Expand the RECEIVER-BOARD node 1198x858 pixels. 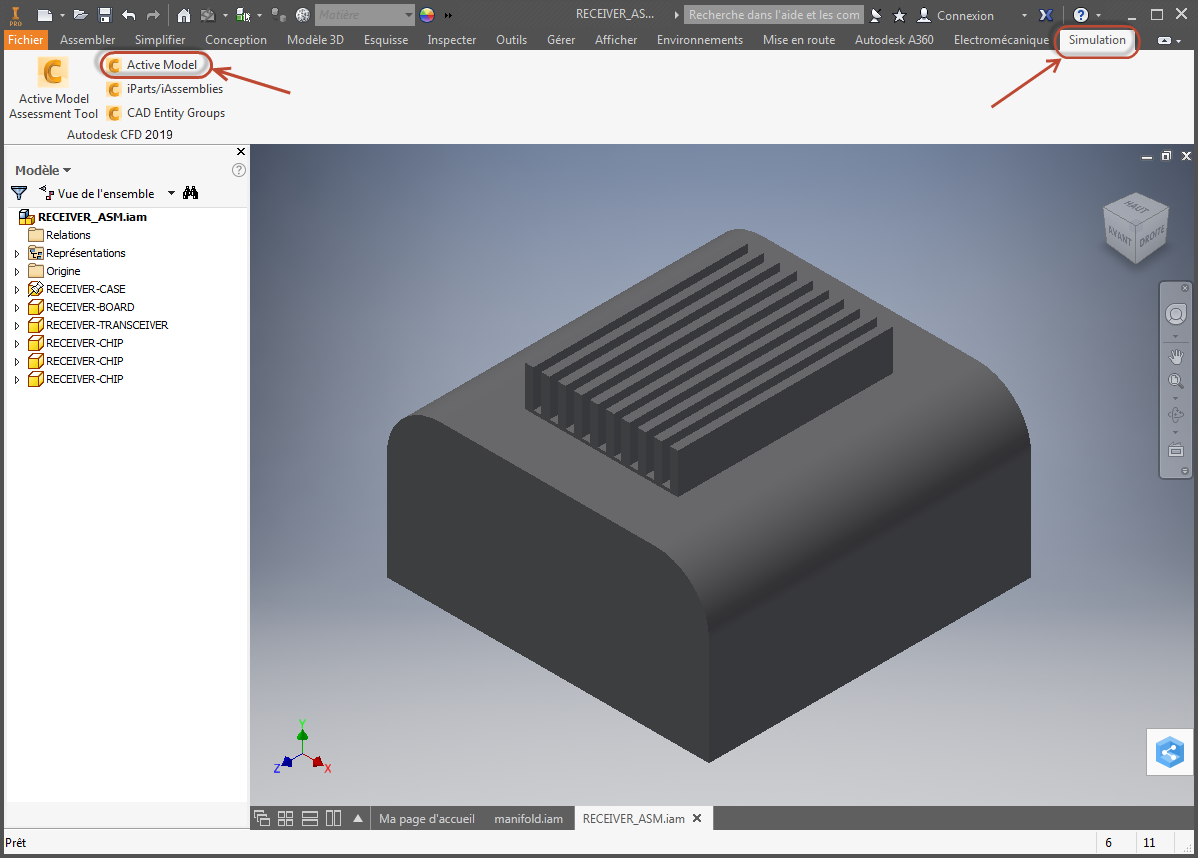point(17,307)
